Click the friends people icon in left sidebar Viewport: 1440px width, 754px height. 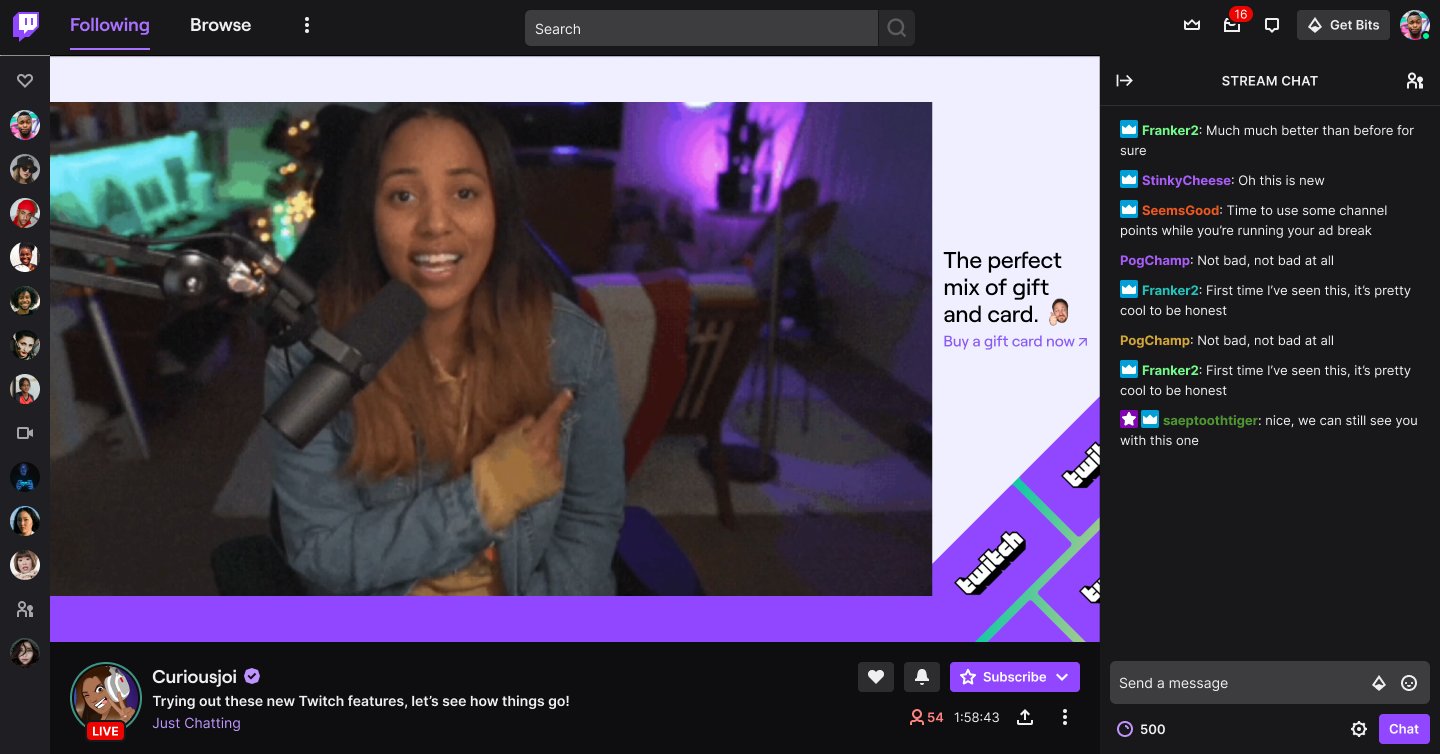25,609
